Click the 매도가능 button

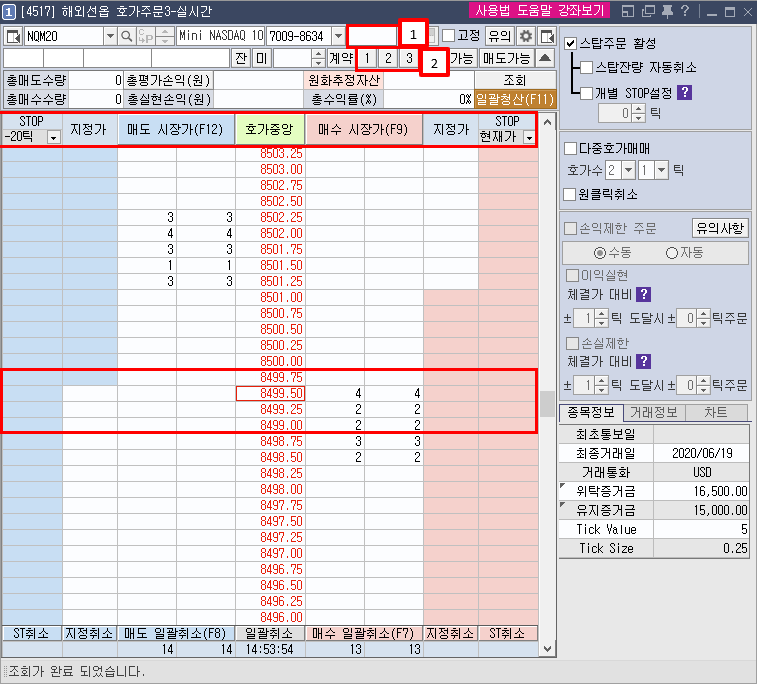click(x=506, y=58)
